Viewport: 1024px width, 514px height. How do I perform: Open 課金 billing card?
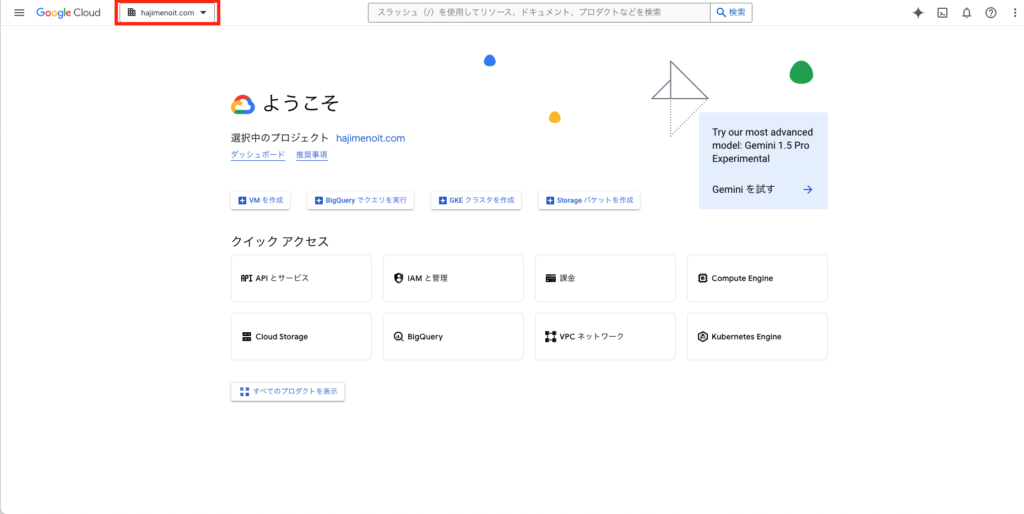[x=605, y=278]
